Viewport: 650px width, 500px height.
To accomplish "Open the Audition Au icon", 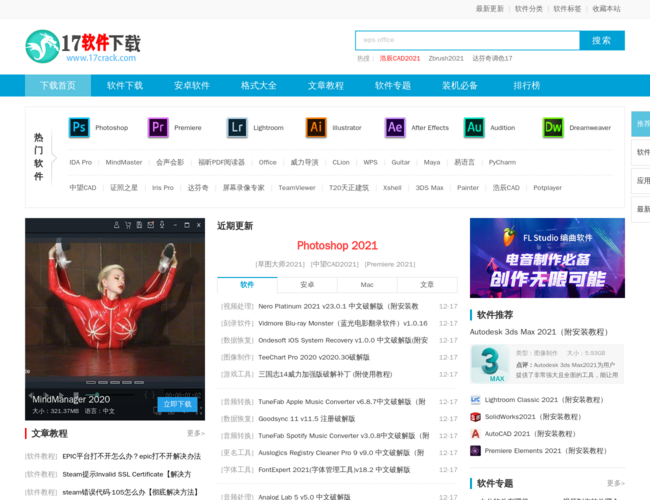I will pos(474,127).
